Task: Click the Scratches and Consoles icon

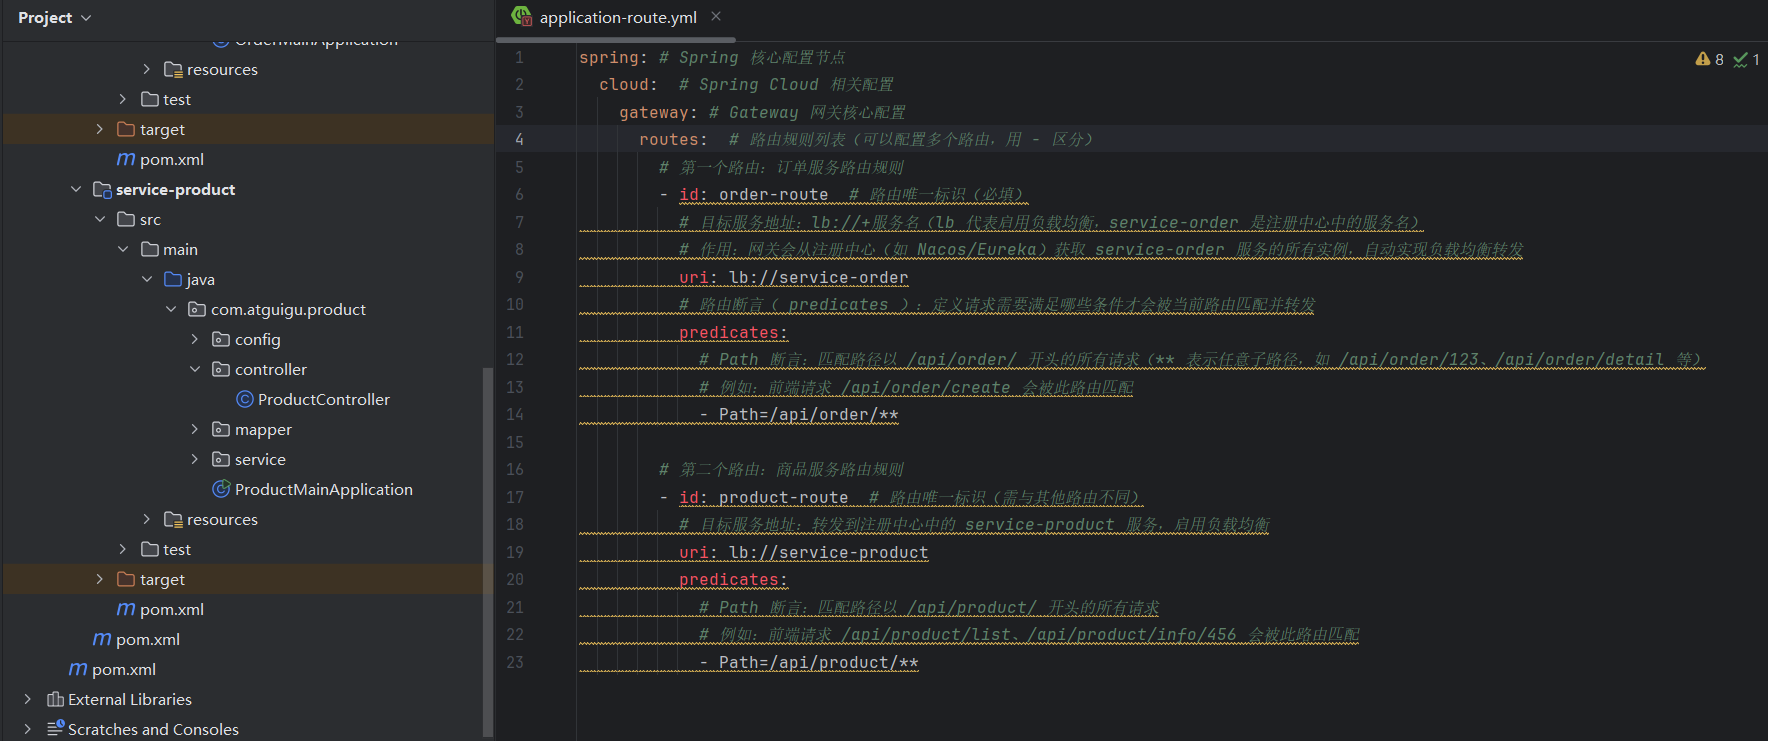Action: [56, 728]
